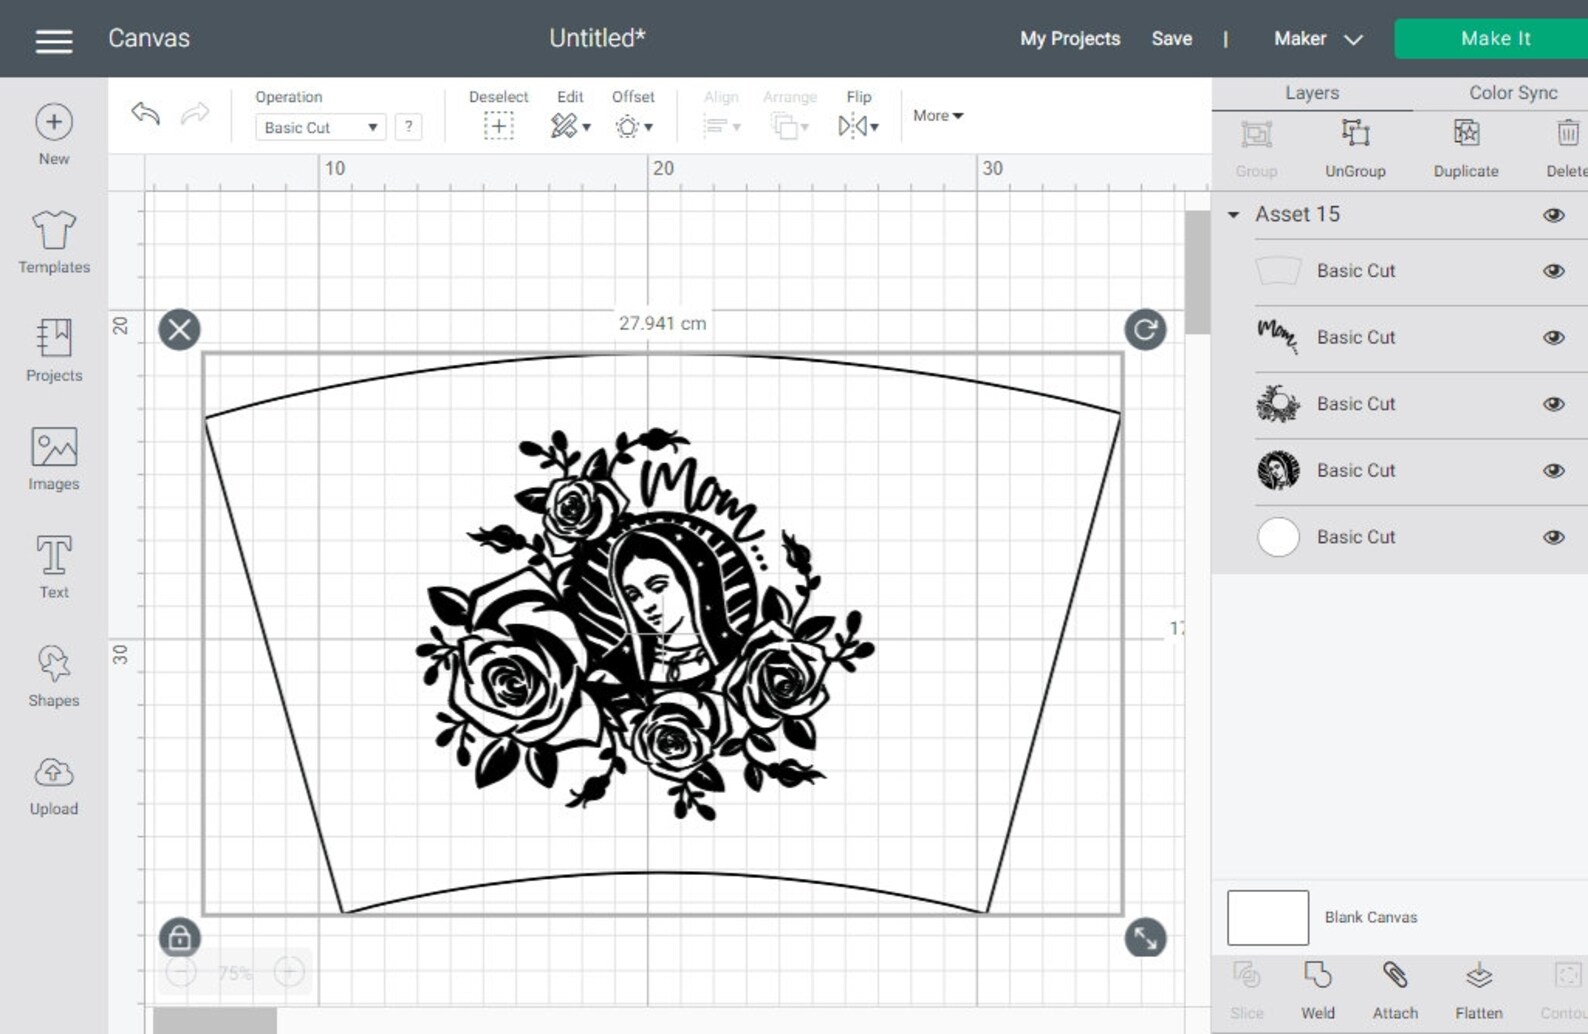Viewport: 1588px width, 1034px height.
Task: Flatten the selected layers
Action: pyautogui.click(x=1479, y=990)
